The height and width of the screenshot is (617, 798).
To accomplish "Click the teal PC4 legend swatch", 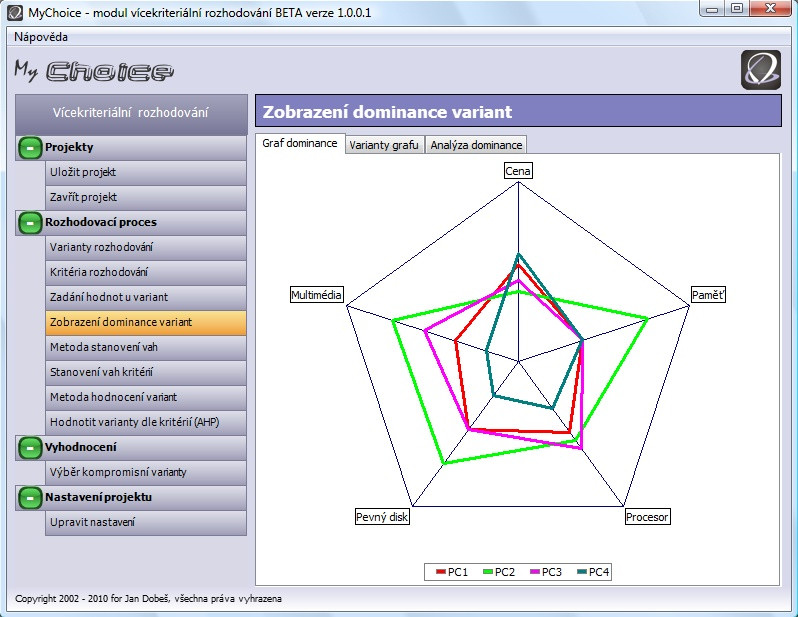I will 582,572.
